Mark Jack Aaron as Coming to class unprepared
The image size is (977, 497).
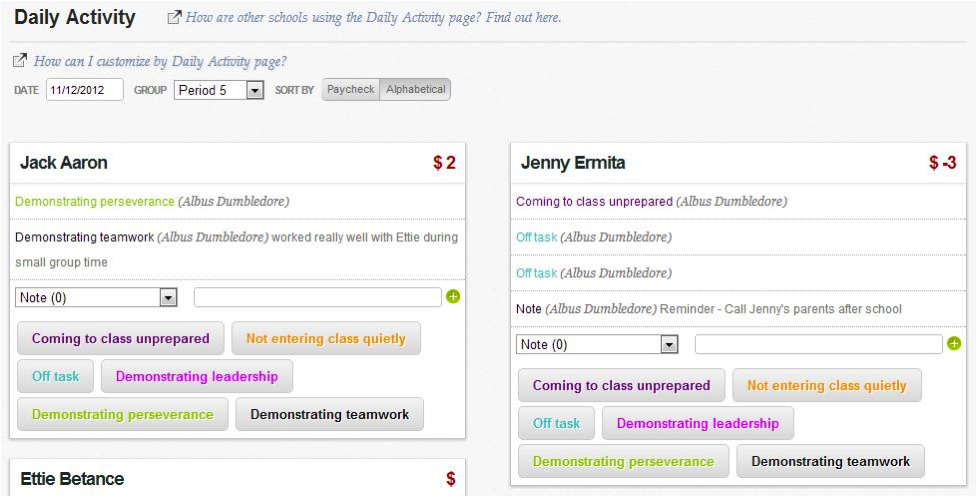(x=120, y=339)
